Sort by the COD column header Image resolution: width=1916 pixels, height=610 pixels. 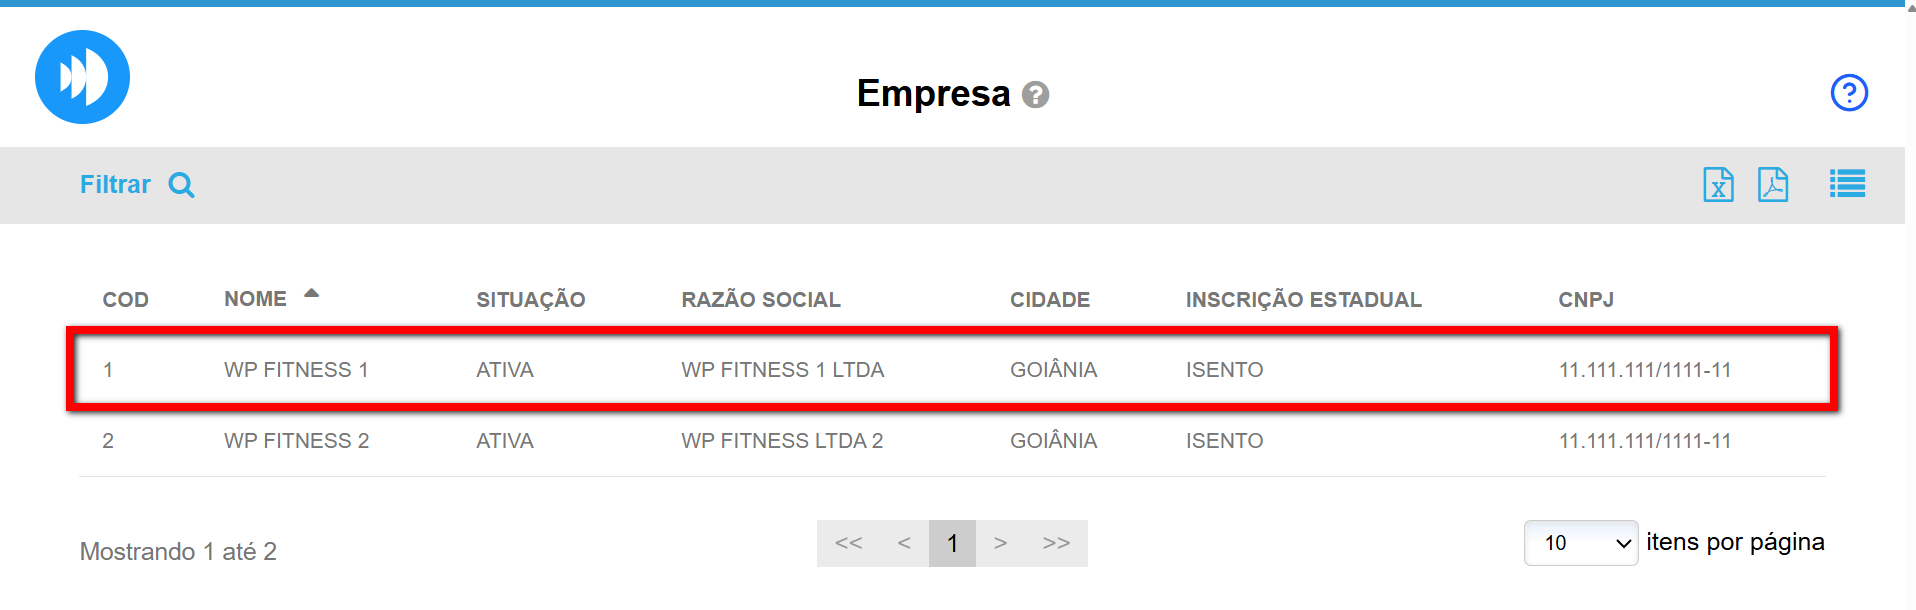(125, 300)
